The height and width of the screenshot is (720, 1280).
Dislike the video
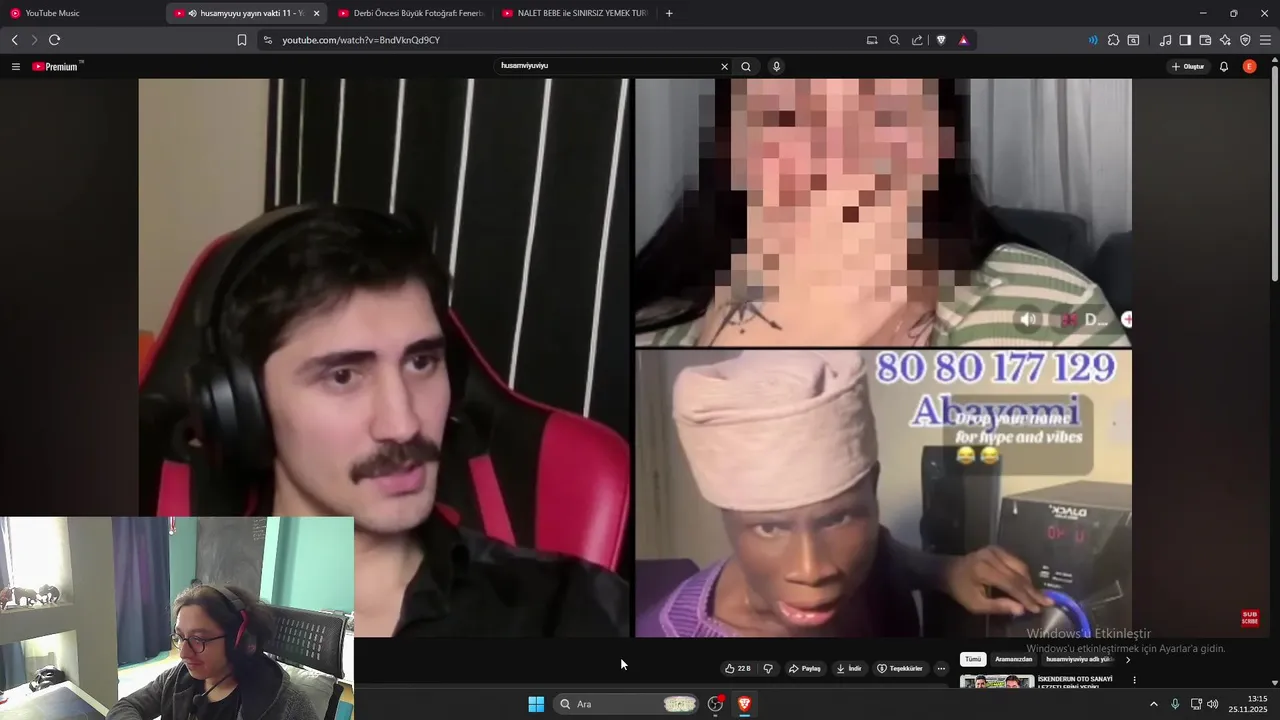[768, 668]
